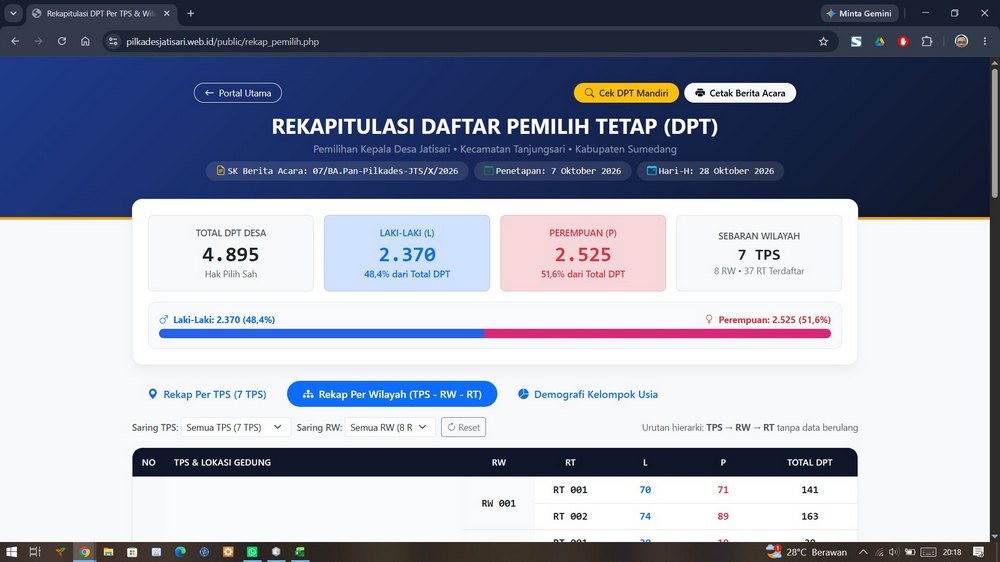Screen dimensions: 1000x562
Task: Open the Chrome profile avatar
Action: pyautogui.click(x=961, y=41)
